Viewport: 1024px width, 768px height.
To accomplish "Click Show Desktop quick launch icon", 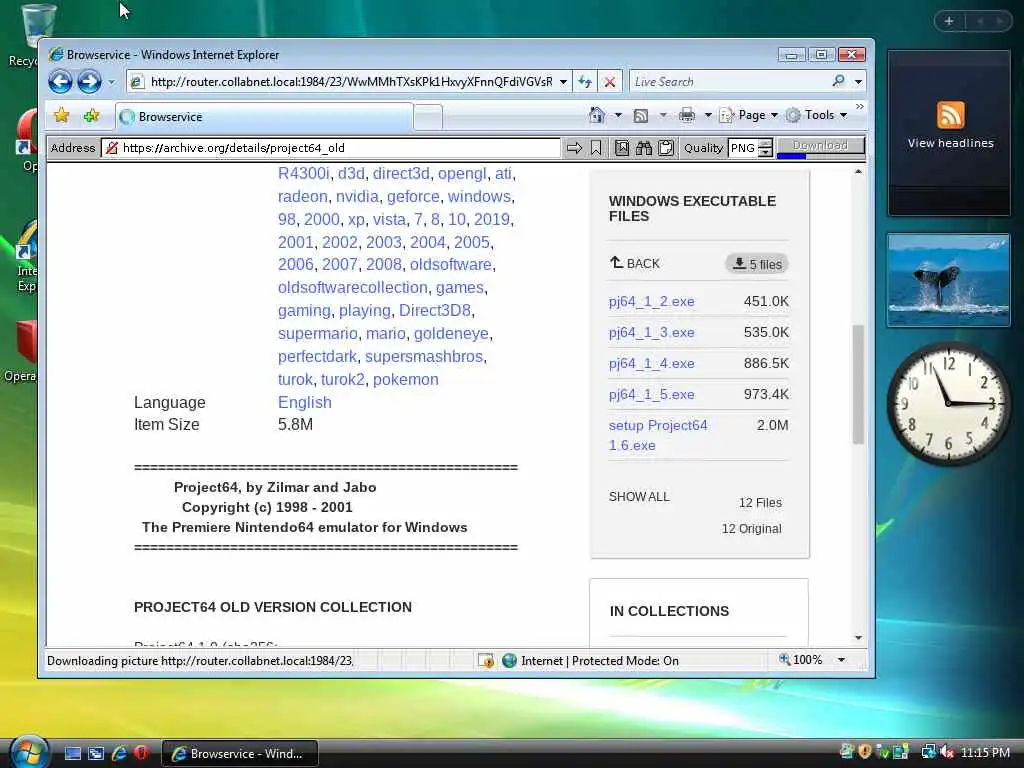I will [x=73, y=753].
